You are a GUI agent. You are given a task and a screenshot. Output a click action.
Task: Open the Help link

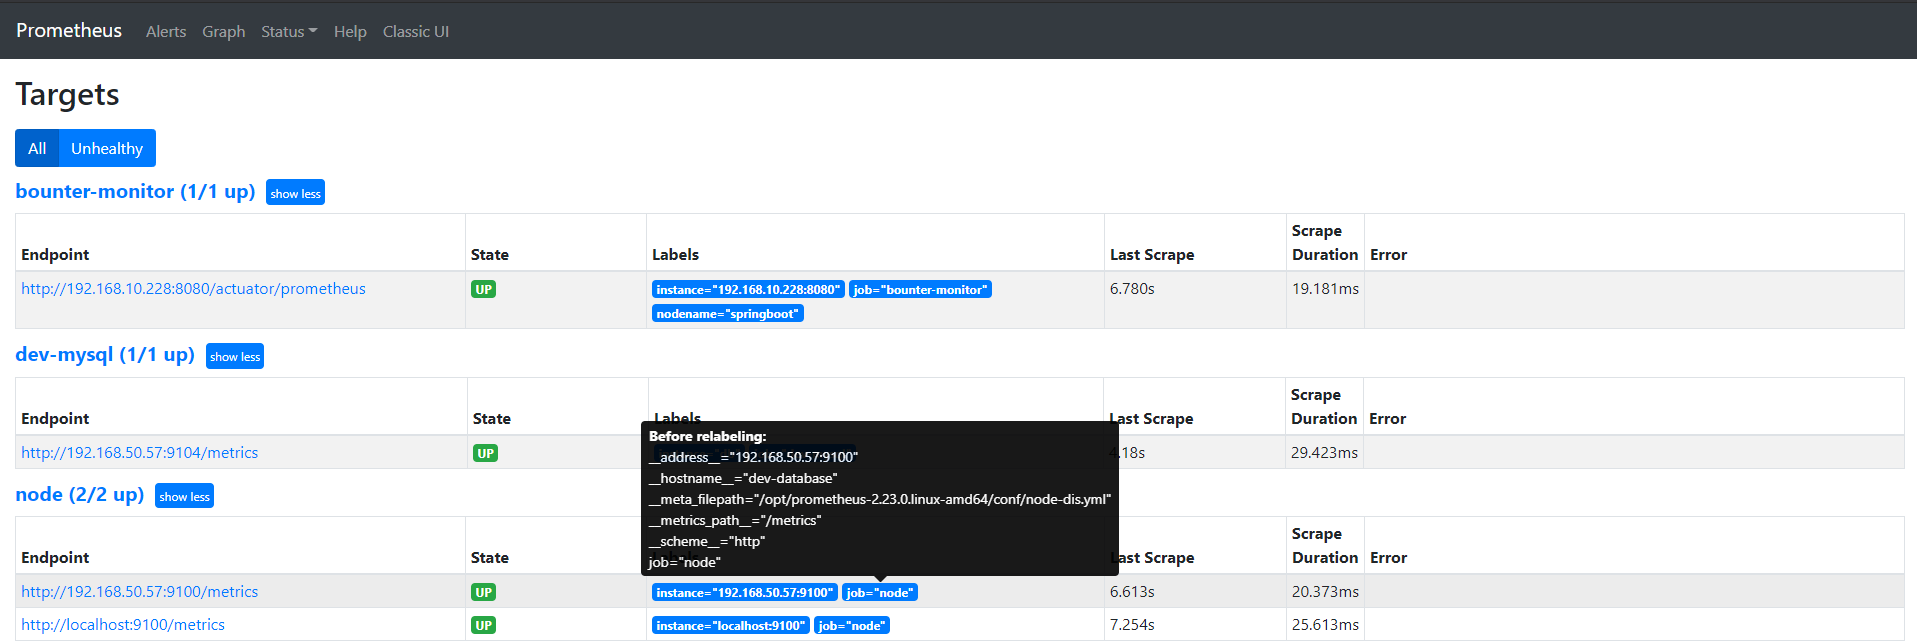tap(350, 32)
